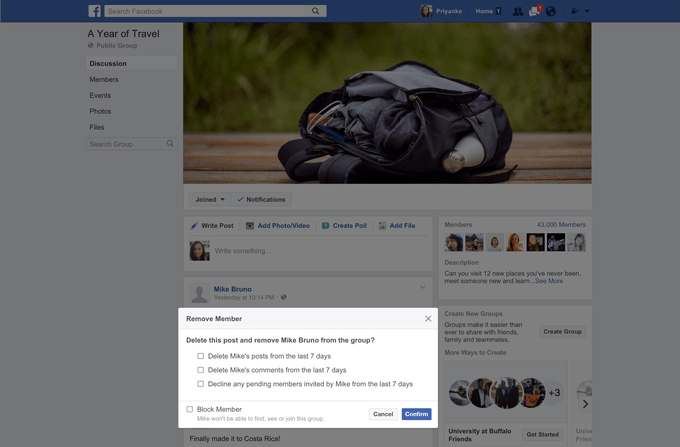Click the search magnifier icon
This screenshot has height=447, width=680.
click(x=316, y=11)
